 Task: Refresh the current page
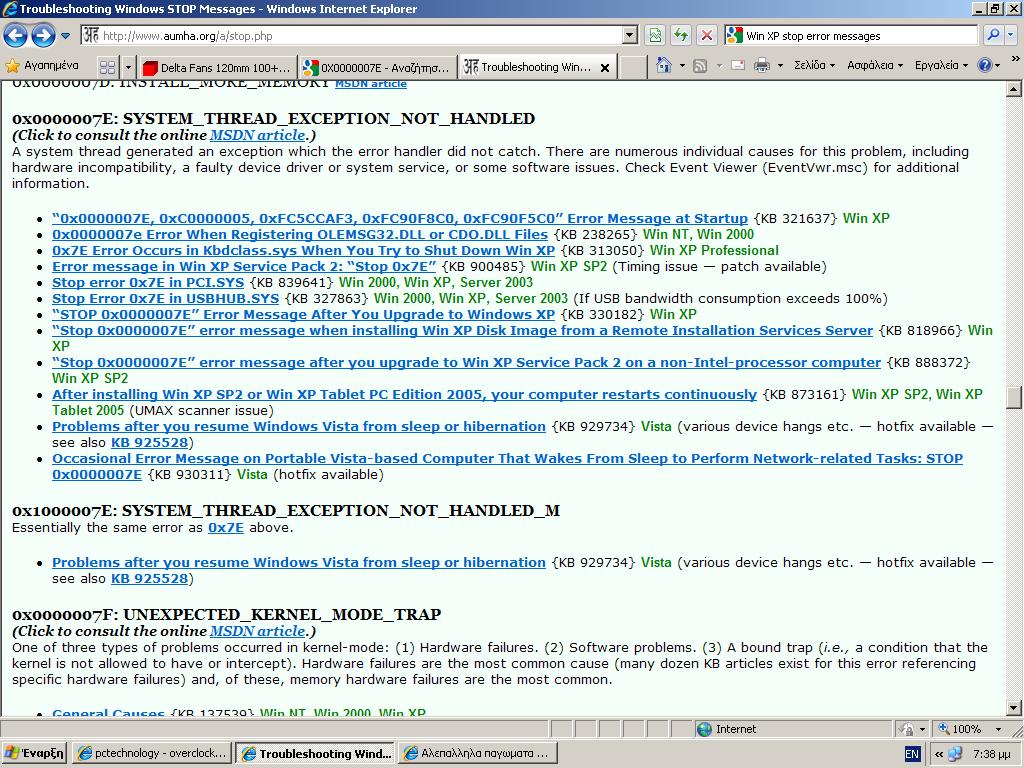point(680,35)
